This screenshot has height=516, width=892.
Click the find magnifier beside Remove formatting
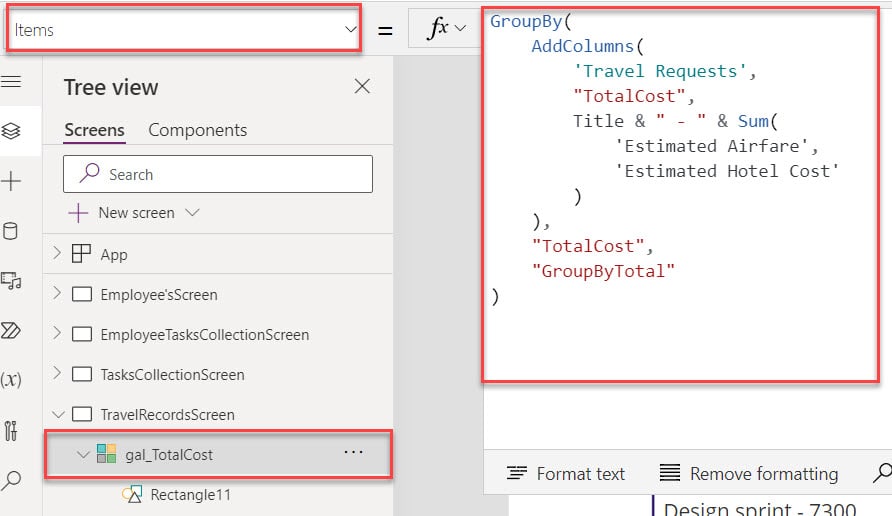882,472
